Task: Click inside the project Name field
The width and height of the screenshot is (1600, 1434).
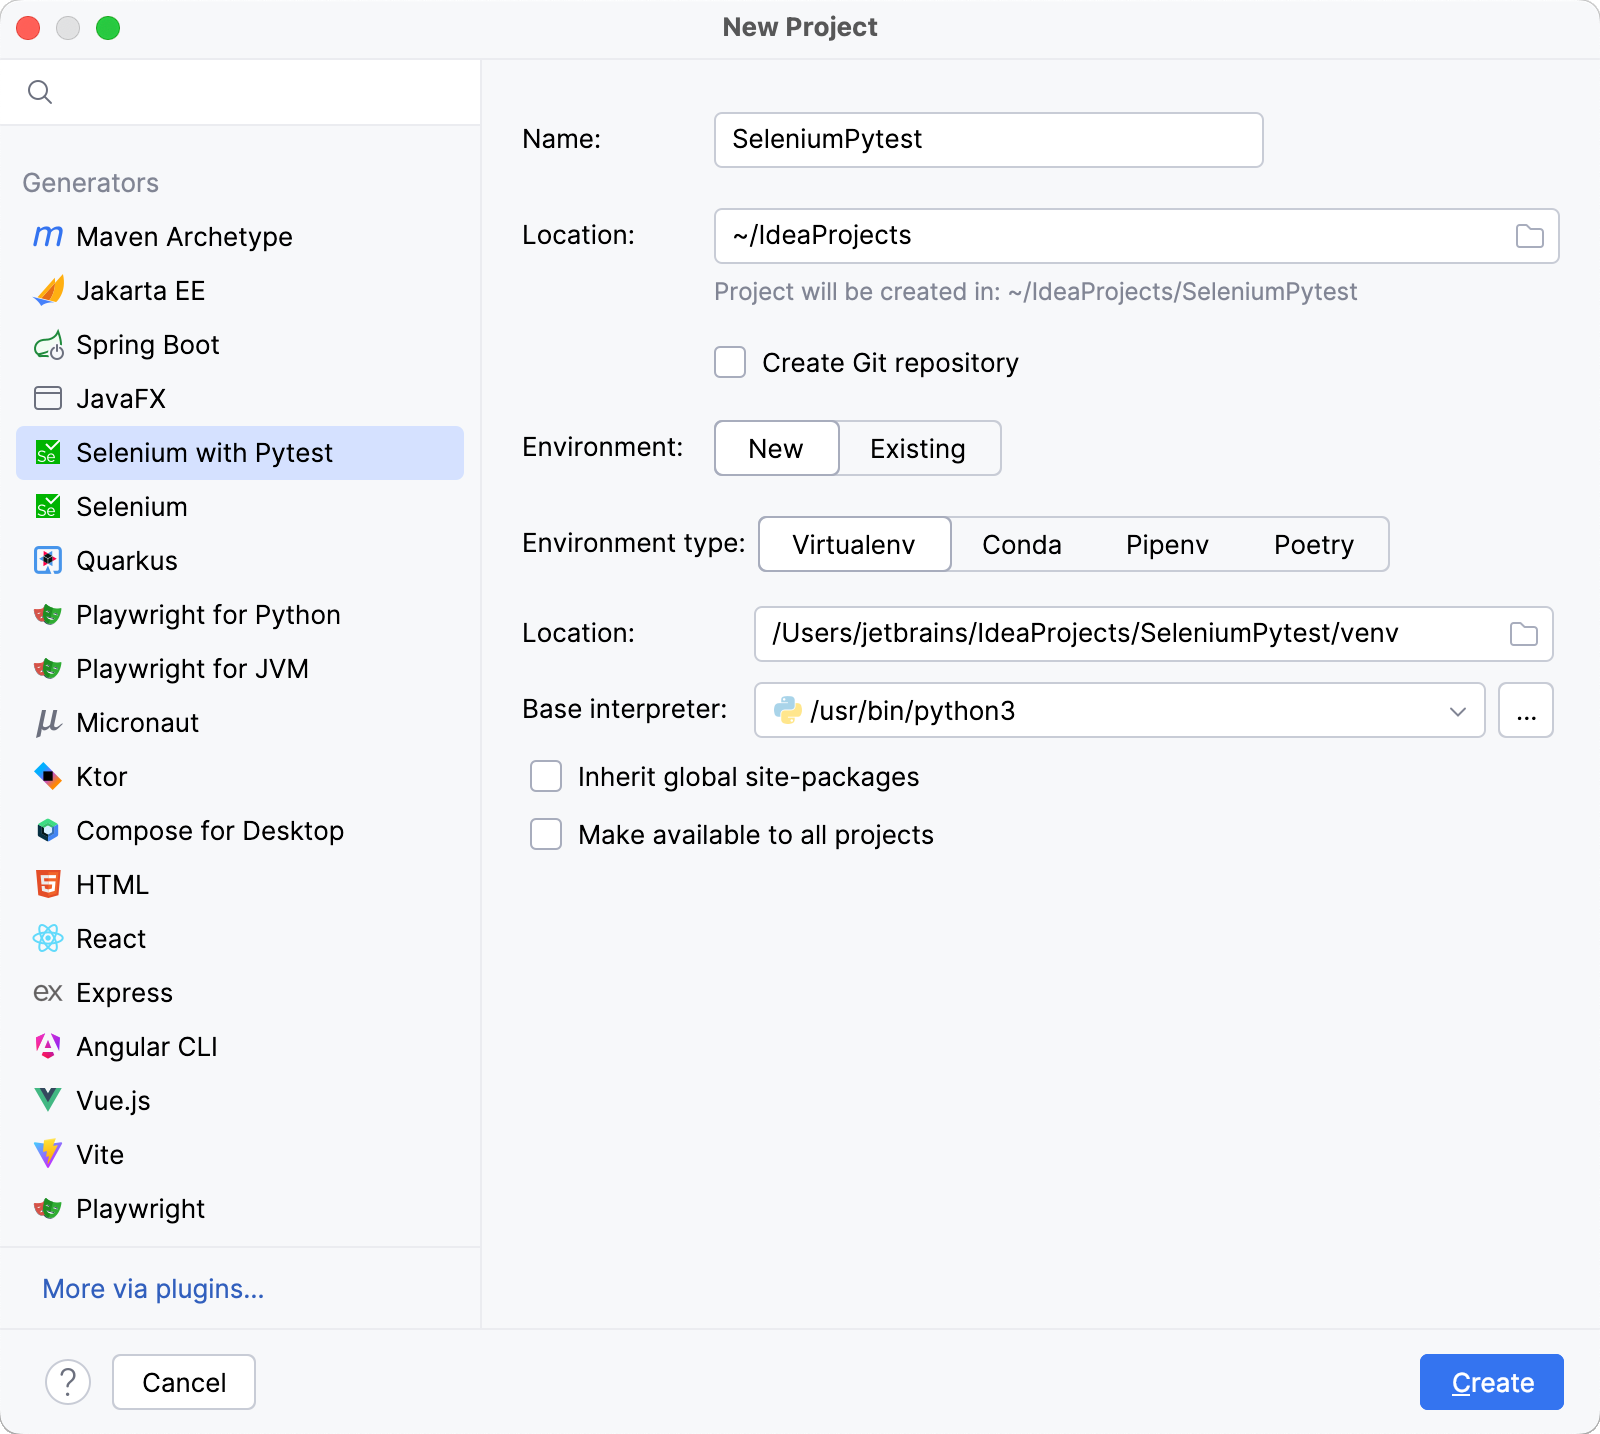Action: [x=987, y=139]
